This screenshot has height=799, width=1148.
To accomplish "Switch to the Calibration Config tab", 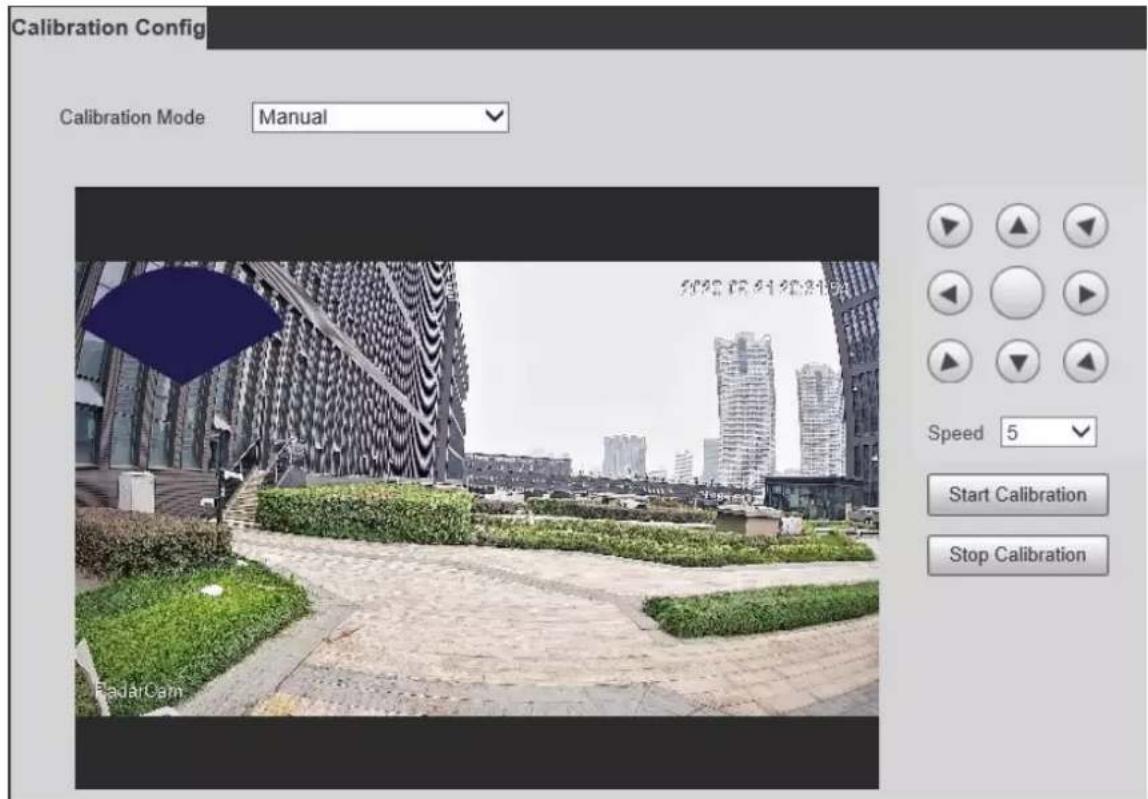I will (108, 28).
